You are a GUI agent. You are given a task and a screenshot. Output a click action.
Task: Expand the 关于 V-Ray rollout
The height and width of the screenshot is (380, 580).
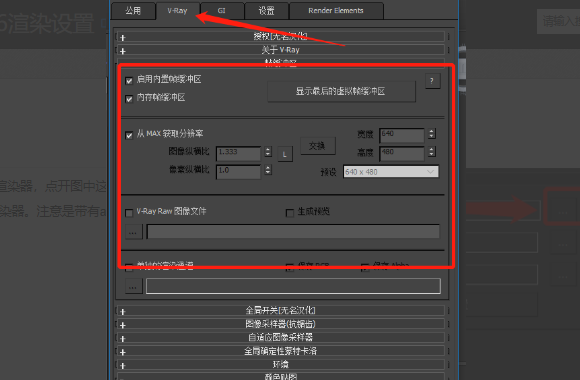coord(281,50)
